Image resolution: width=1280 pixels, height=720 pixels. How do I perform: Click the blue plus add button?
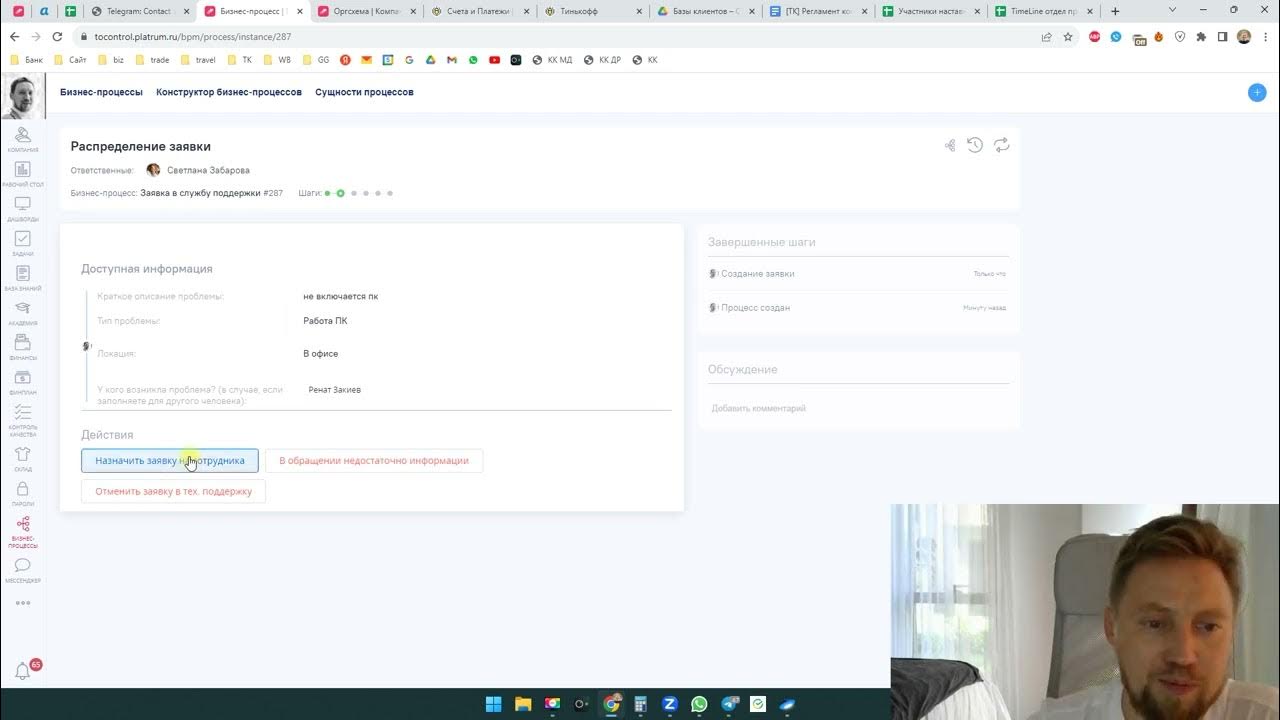pos(1257,92)
